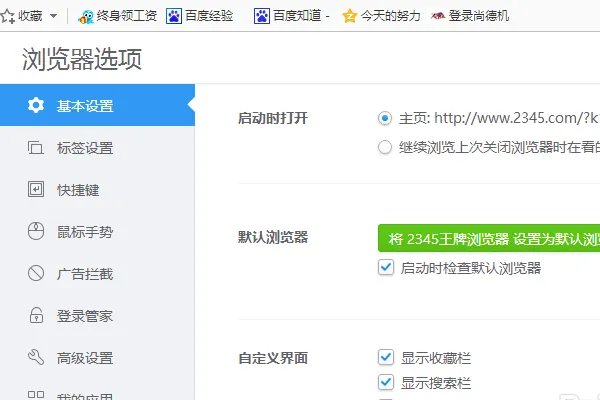Expand the 收藏 dropdown arrow

[x=54, y=16]
